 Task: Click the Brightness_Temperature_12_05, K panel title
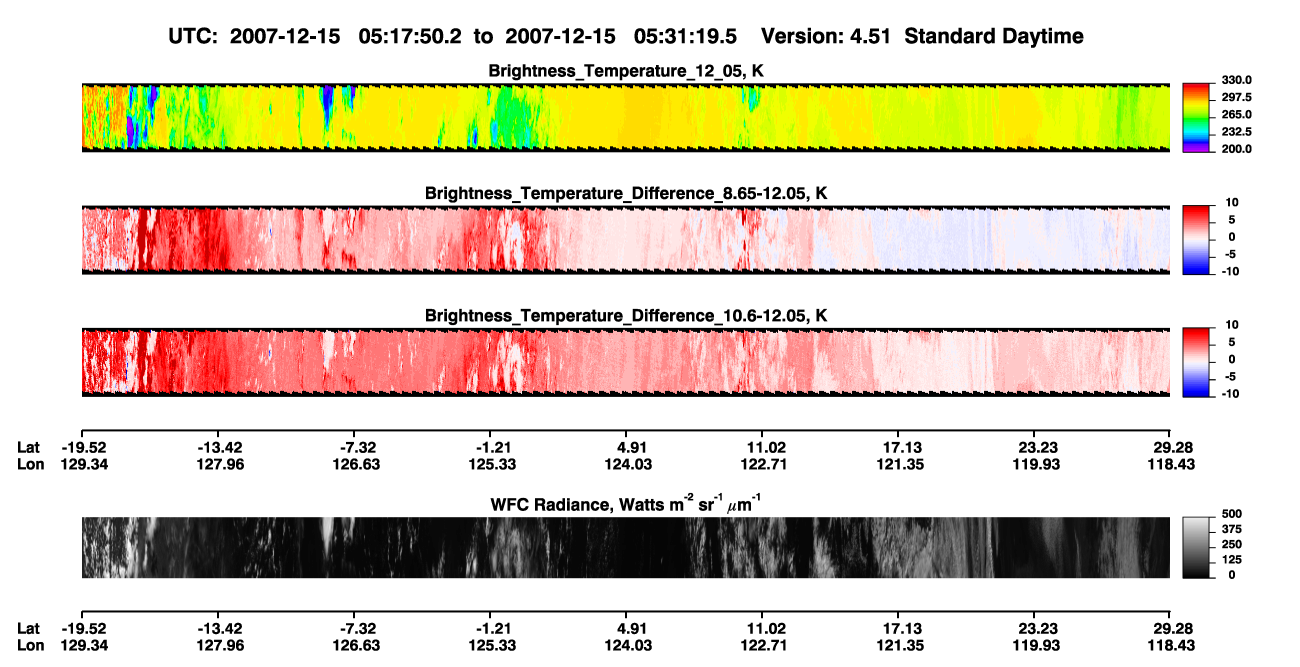click(626, 71)
